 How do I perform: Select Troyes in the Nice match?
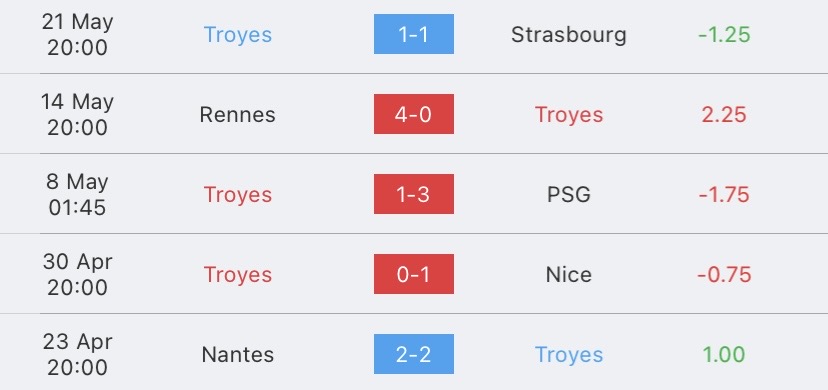point(238,275)
